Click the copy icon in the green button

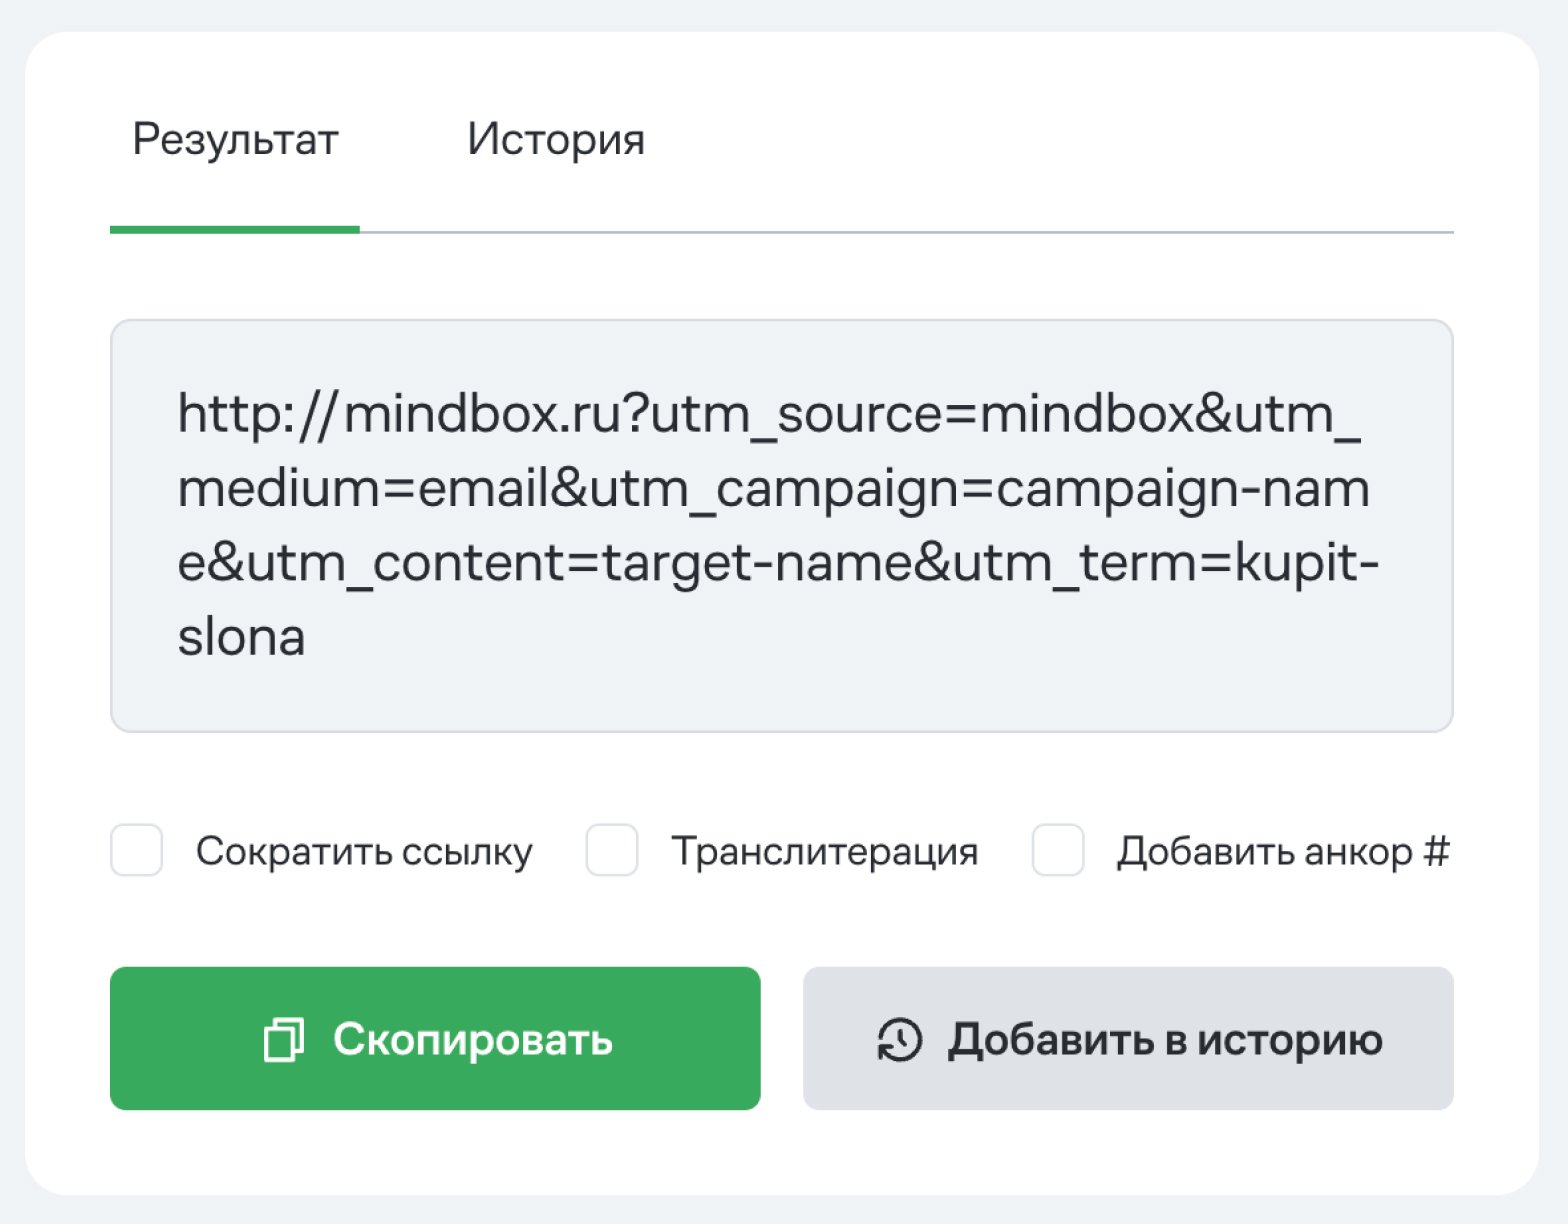283,1040
